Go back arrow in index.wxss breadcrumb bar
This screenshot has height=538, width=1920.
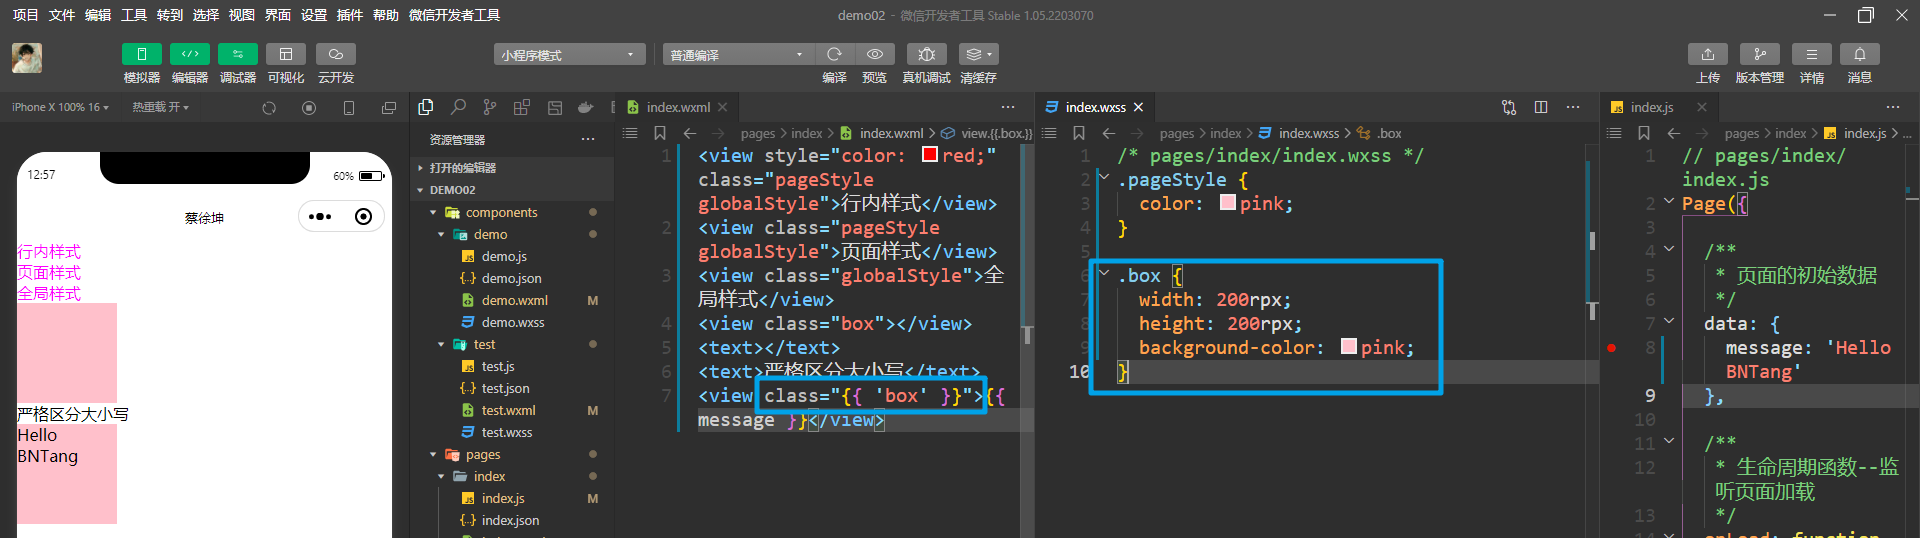(x=1108, y=133)
